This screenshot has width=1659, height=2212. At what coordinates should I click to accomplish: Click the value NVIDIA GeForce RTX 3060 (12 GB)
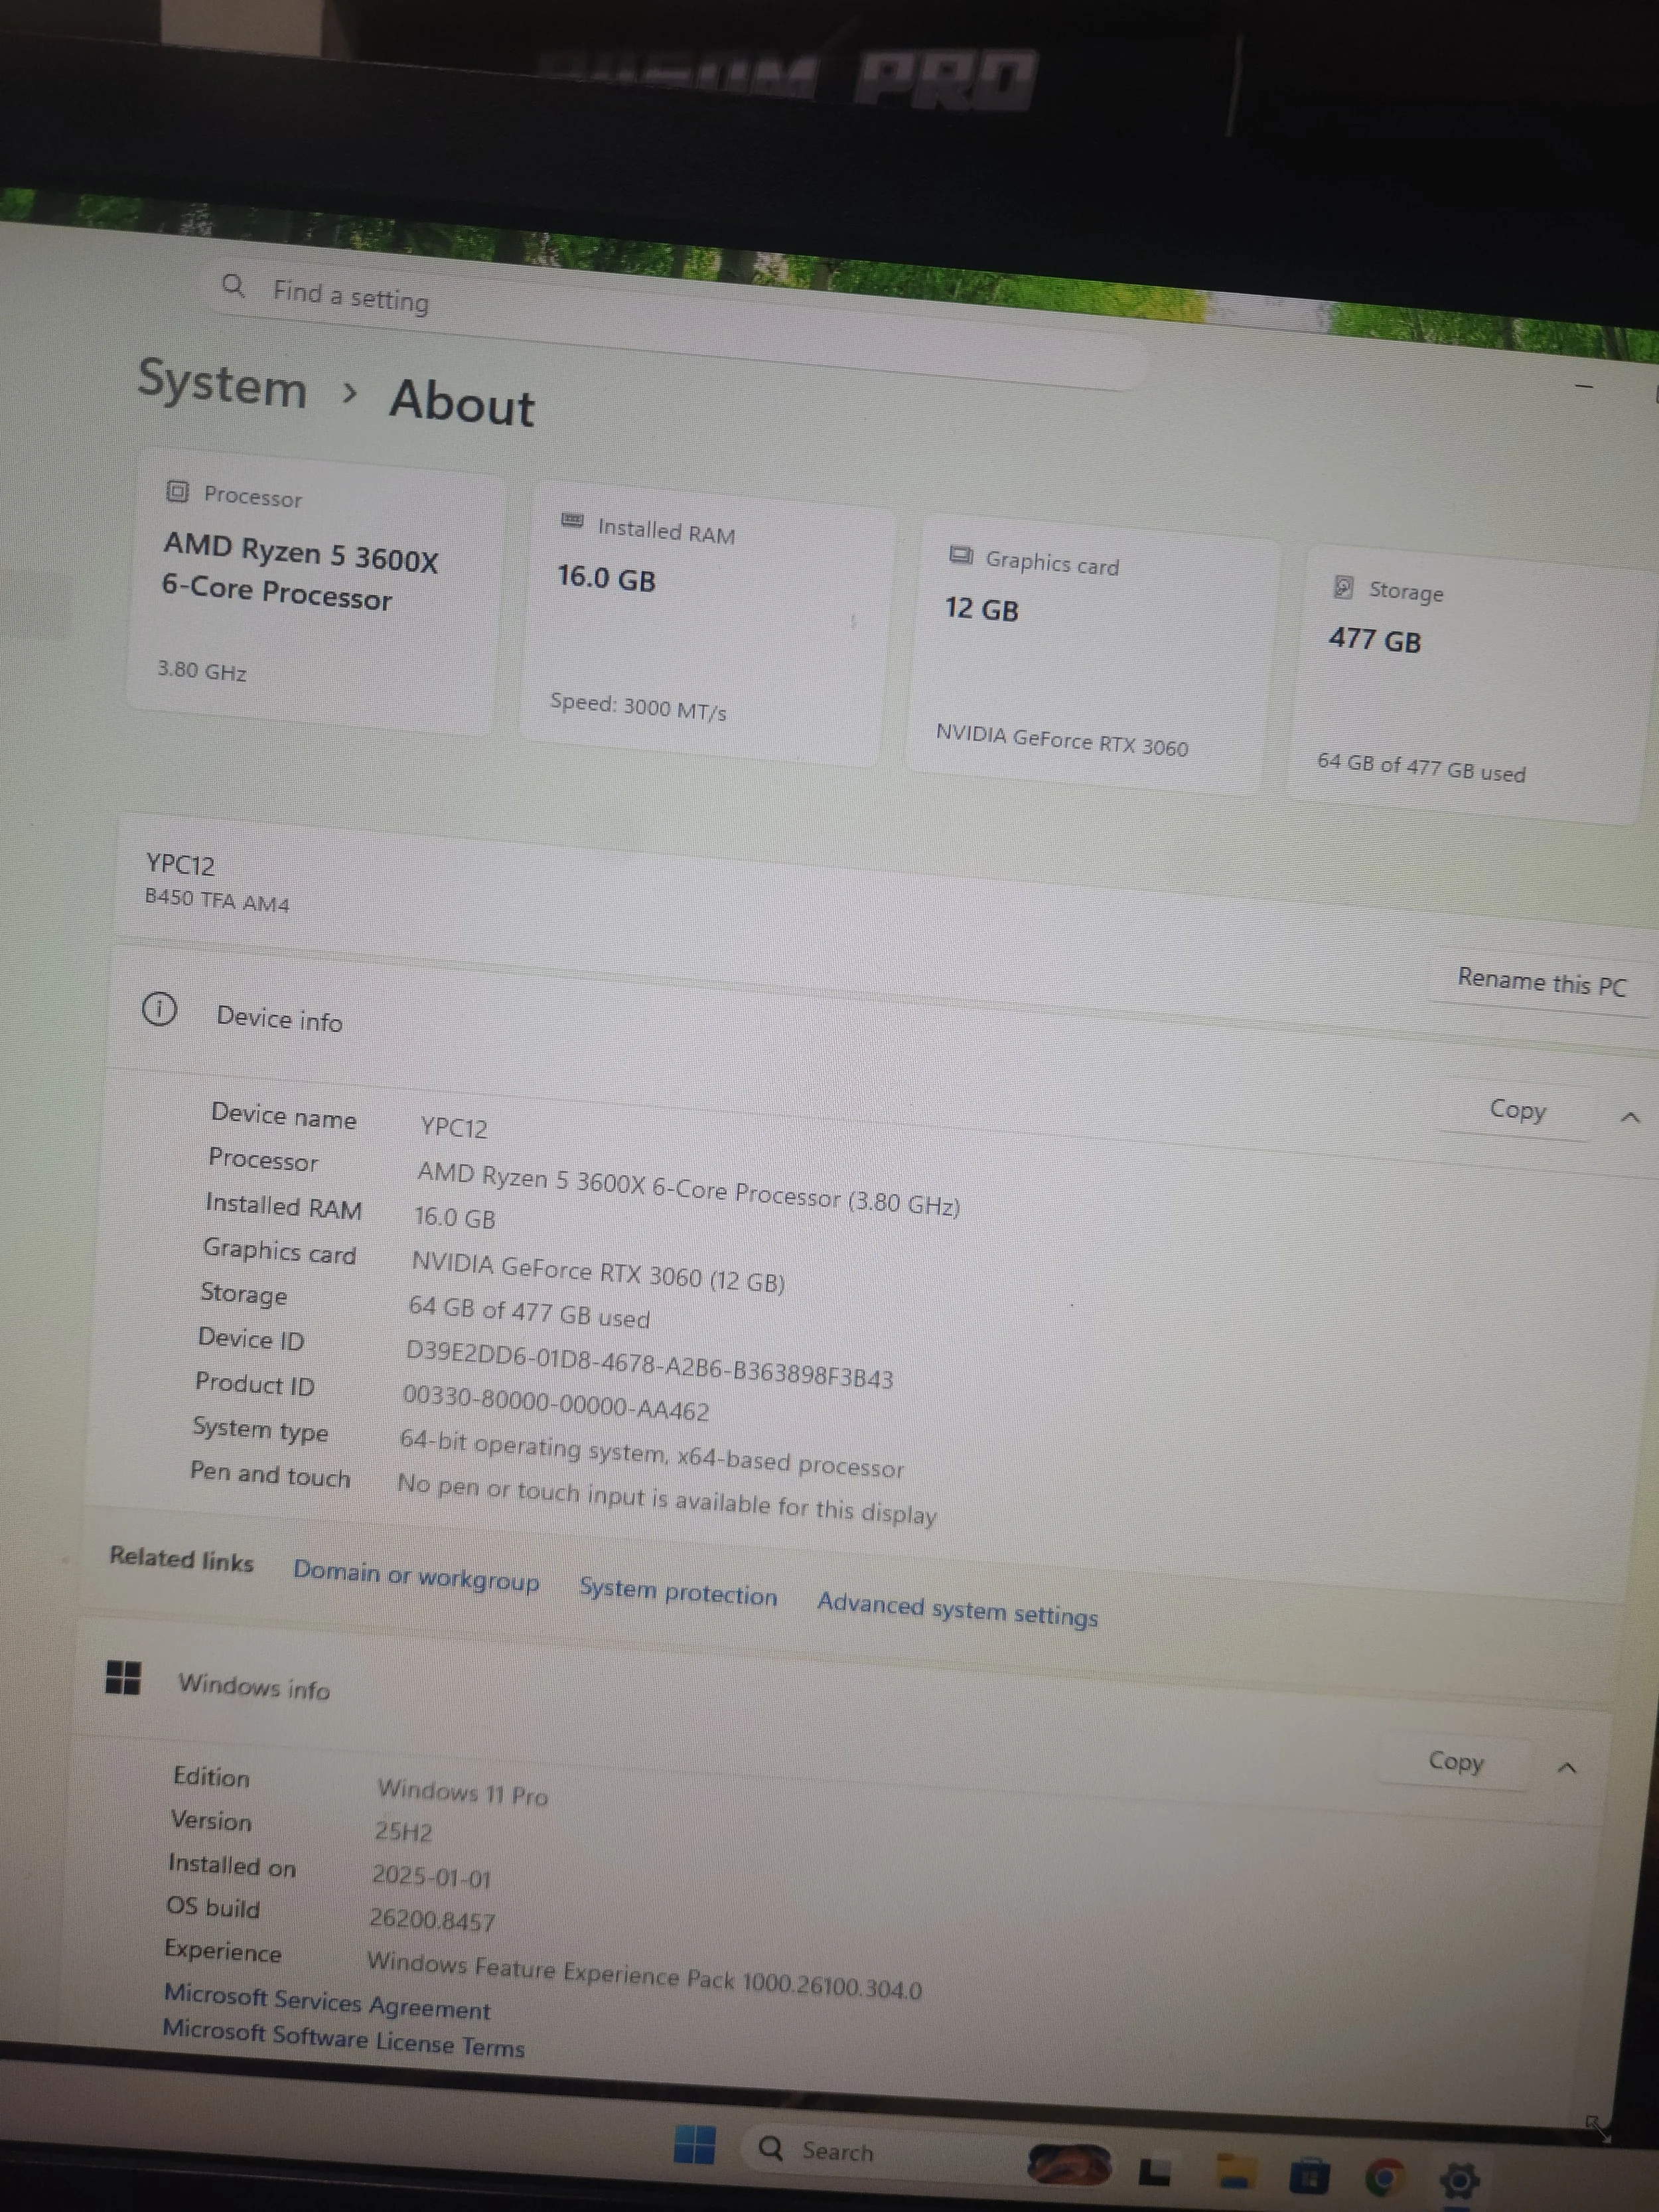coord(598,1272)
